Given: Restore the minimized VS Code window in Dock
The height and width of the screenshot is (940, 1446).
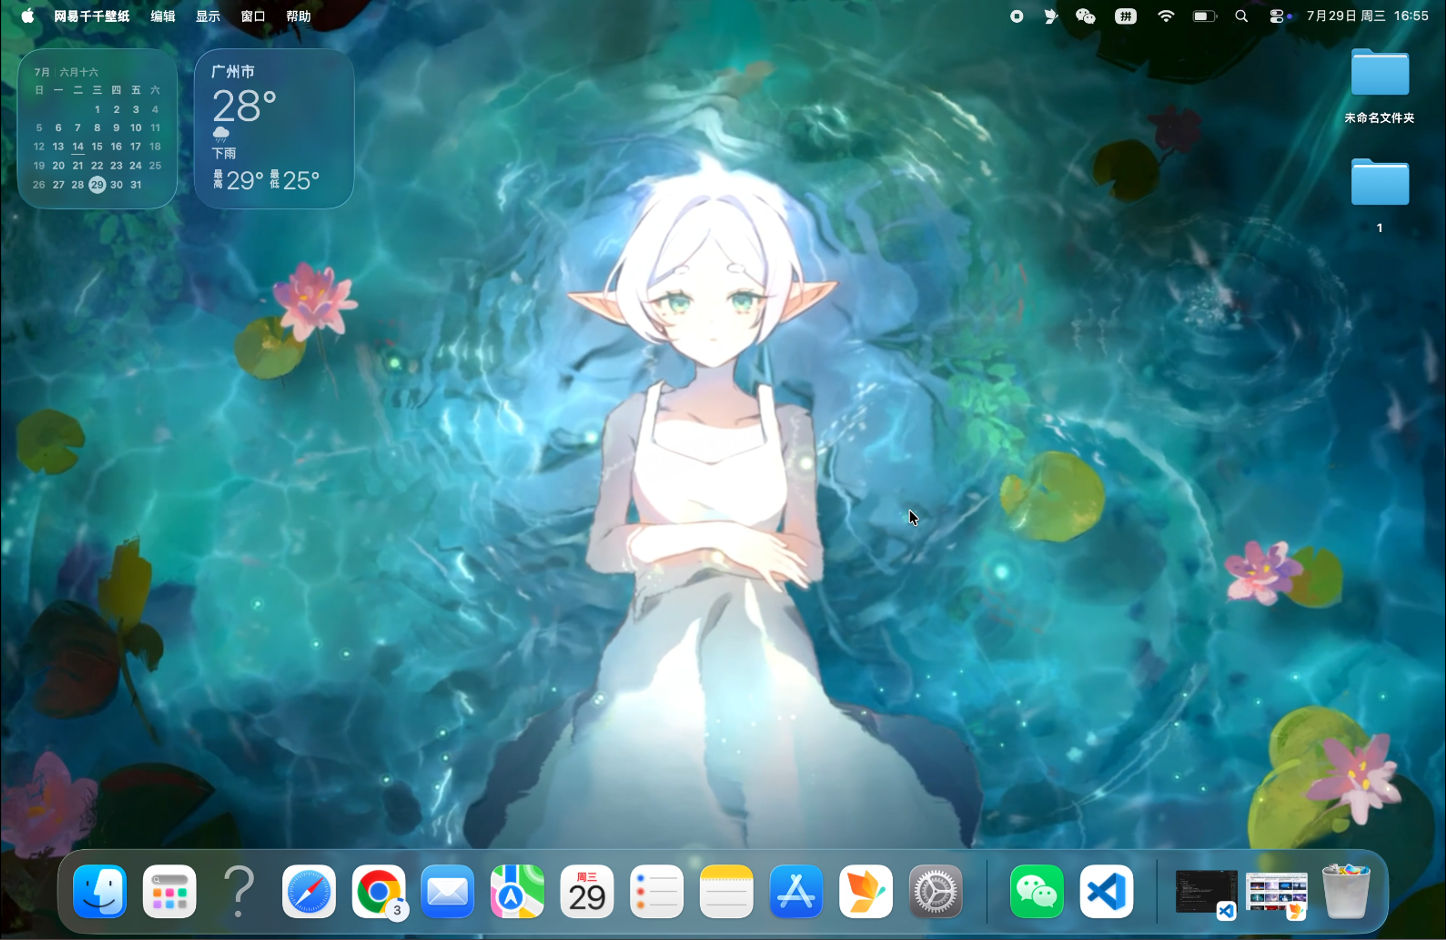Looking at the screenshot, I should click(1206, 893).
